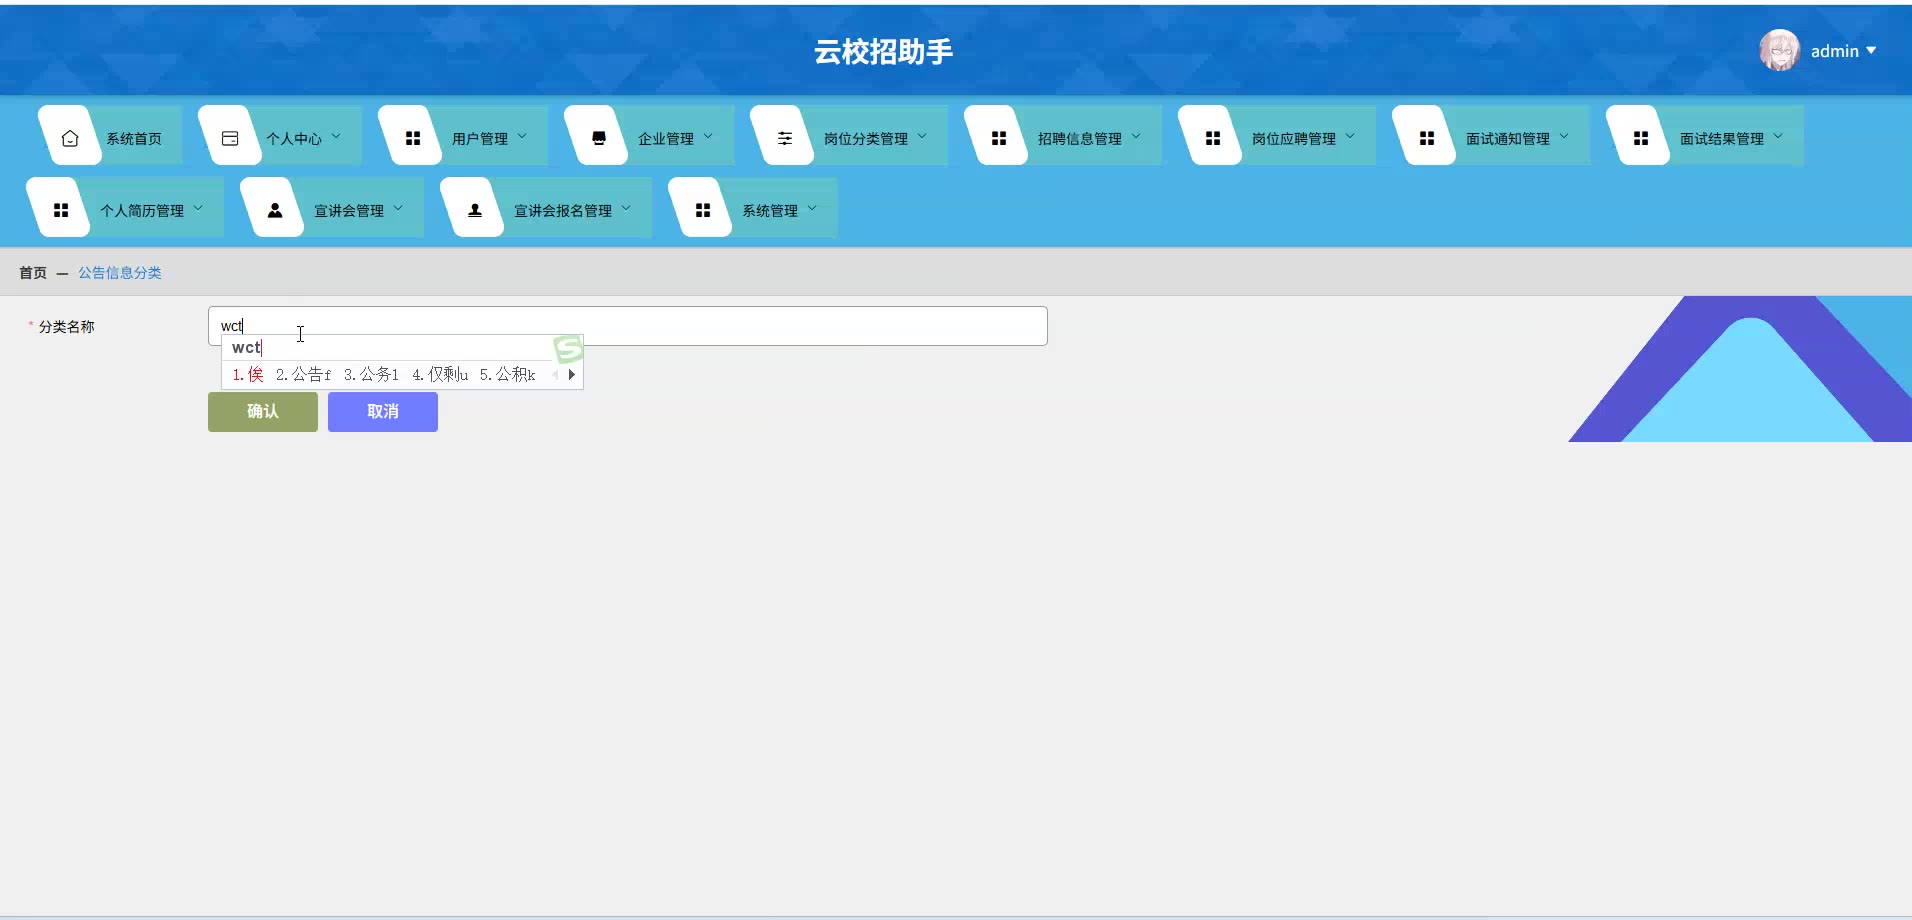1912x920 pixels.
Task: Select IME candidate 5 公积
Action: 508,375
